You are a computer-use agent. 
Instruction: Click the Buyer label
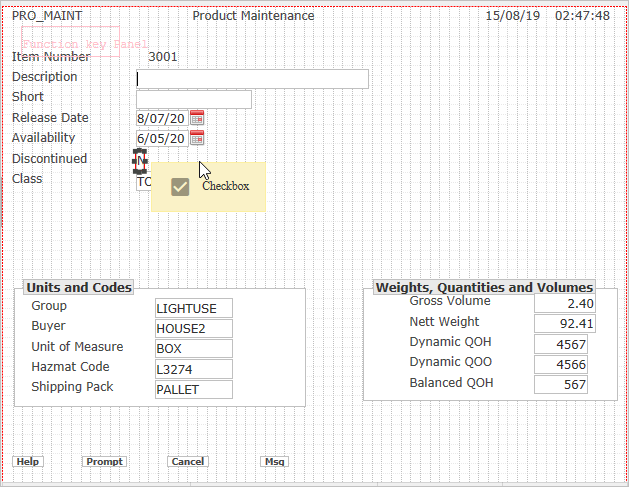pyautogui.click(x=48, y=326)
